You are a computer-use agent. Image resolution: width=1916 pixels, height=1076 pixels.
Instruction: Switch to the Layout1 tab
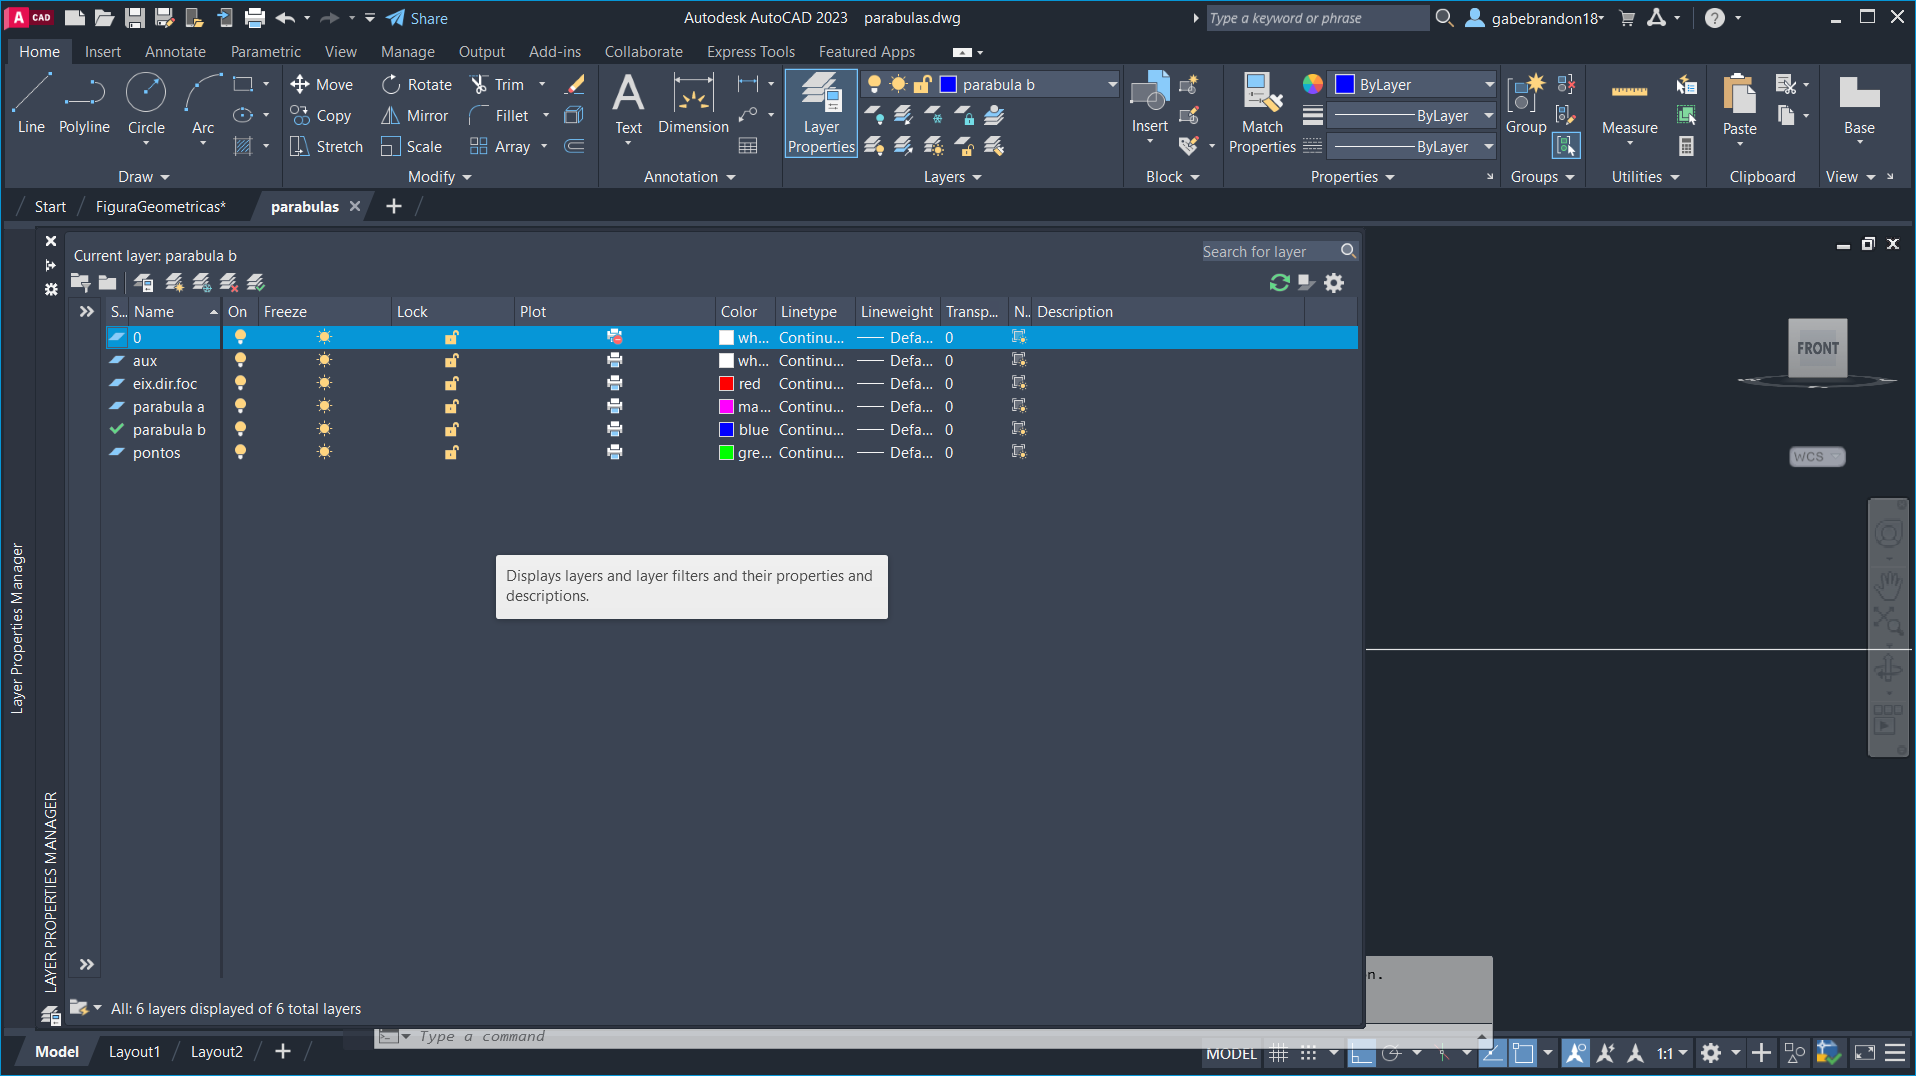click(x=134, y=1052)
